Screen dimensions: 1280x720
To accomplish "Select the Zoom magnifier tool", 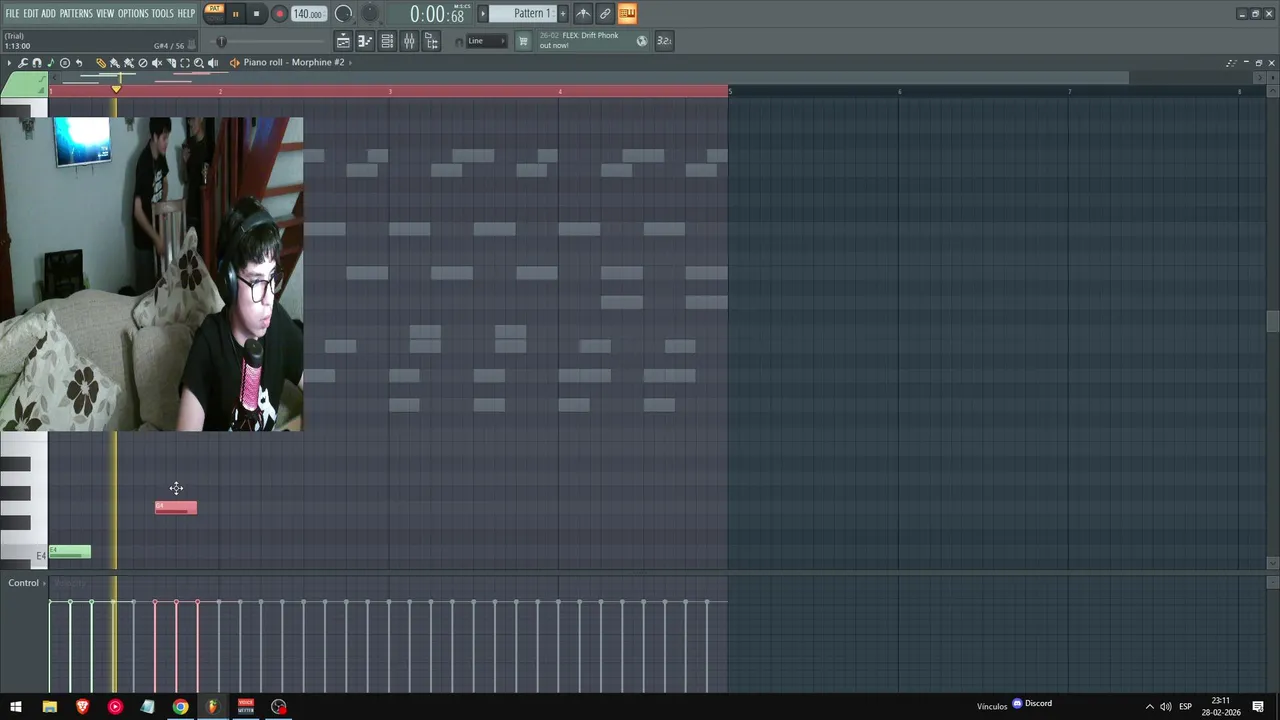I will 199,63.
